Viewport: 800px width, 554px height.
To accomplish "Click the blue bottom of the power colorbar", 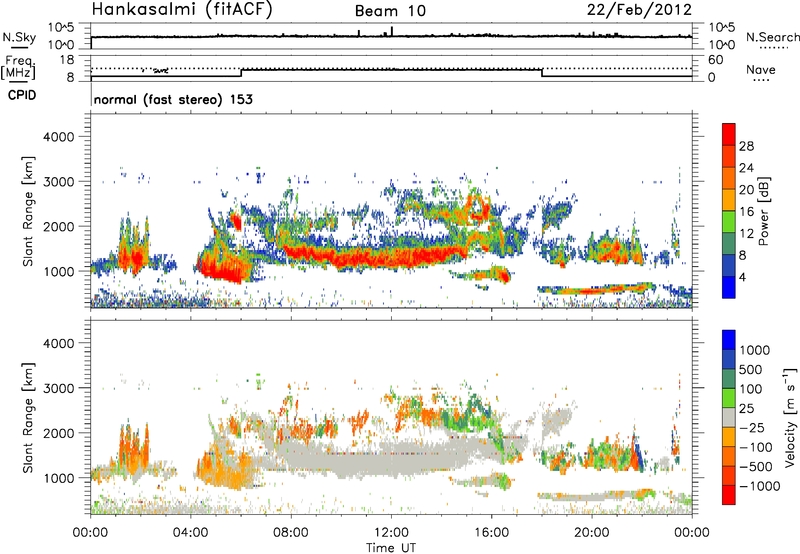I will coord(729,288).
